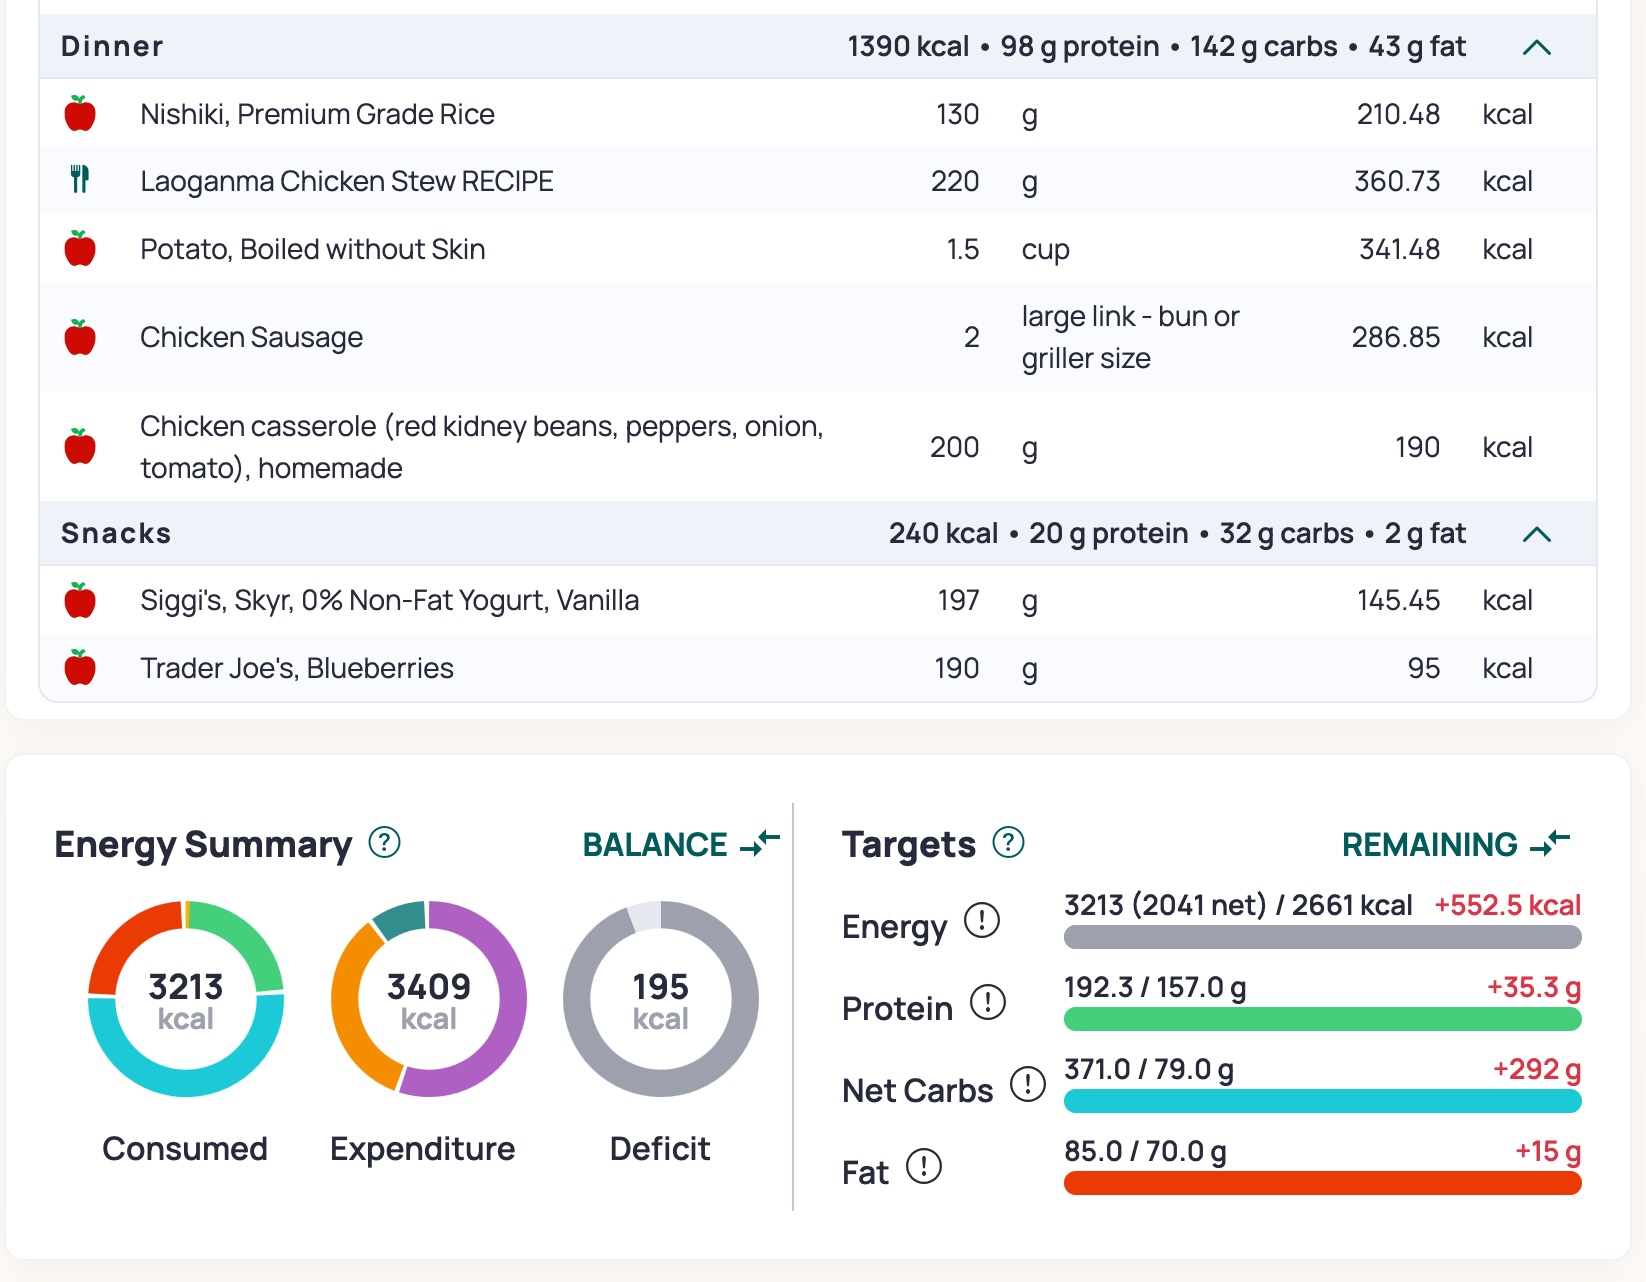
Task: Edit the 220 amount for Laoganma Chicken Stew
Action: coord(955,181)
